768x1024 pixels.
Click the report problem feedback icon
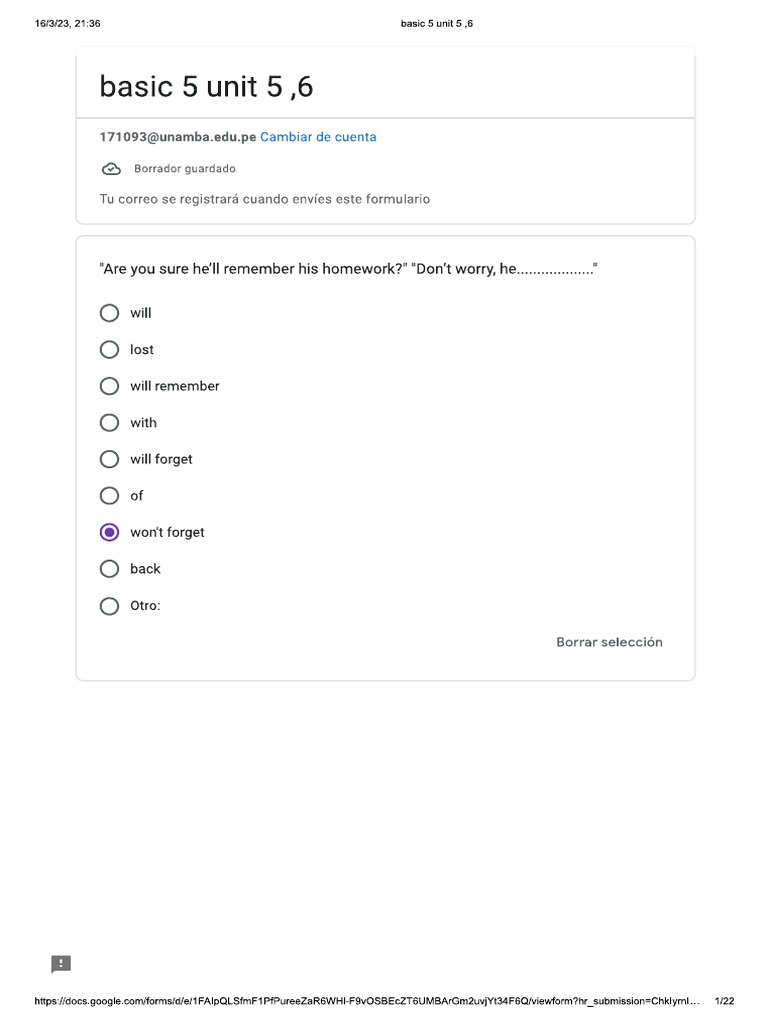click(61, 964)
